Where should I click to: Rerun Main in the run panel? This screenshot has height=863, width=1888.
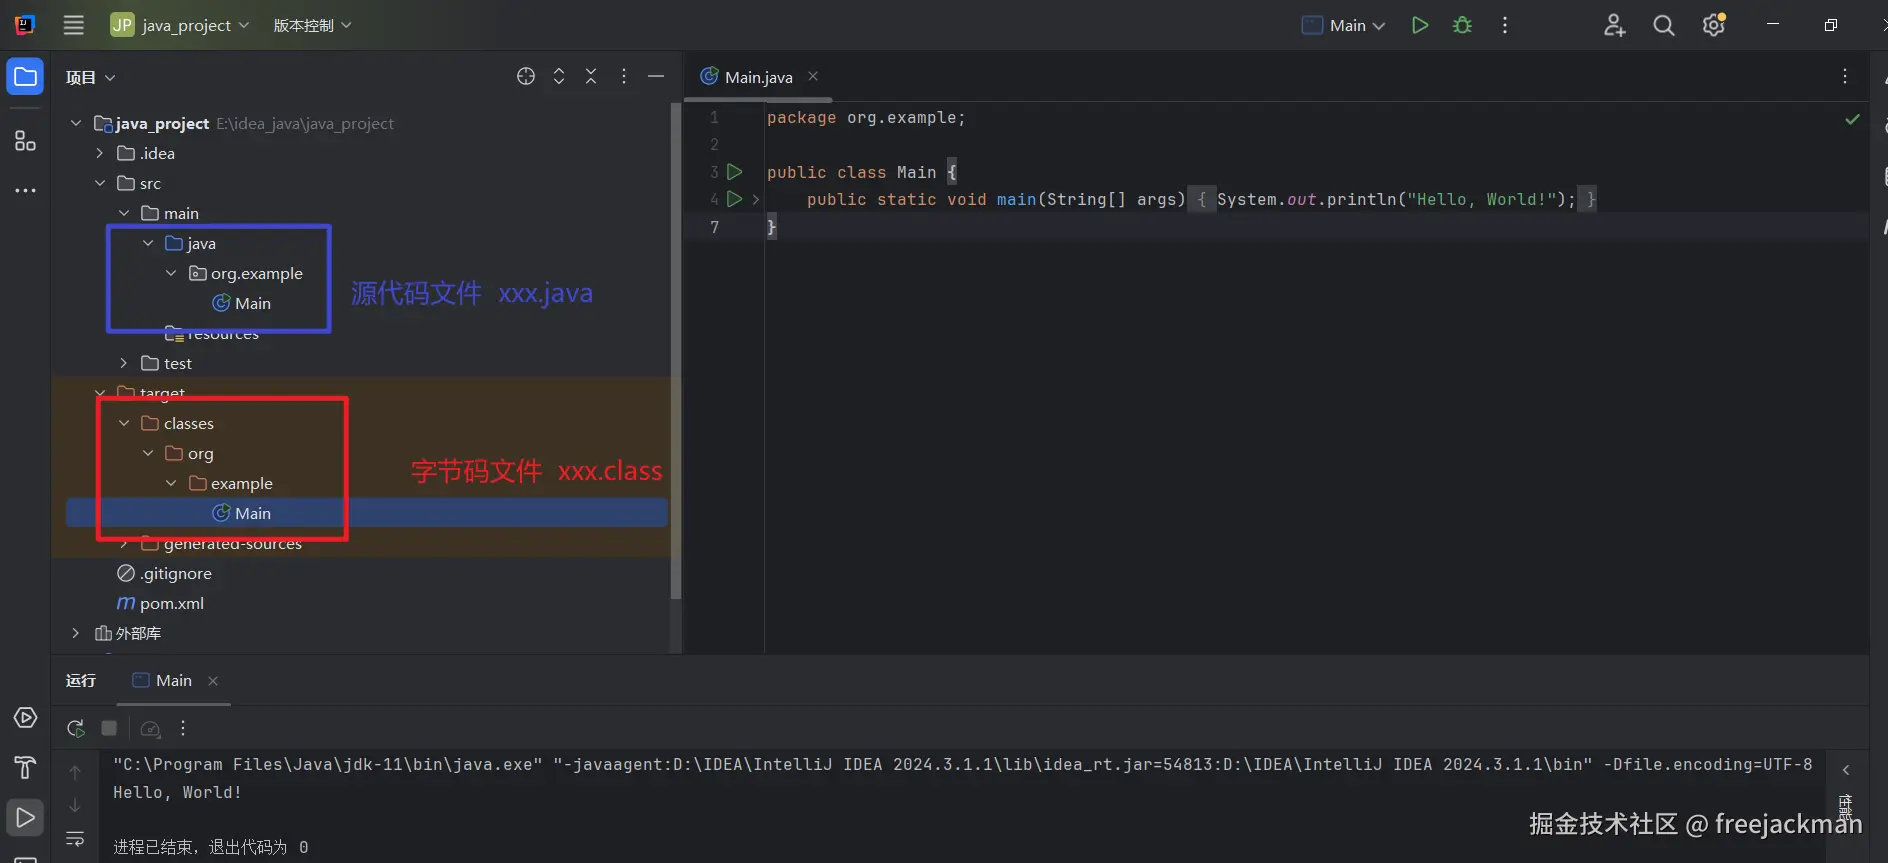(x=75, y=728)
